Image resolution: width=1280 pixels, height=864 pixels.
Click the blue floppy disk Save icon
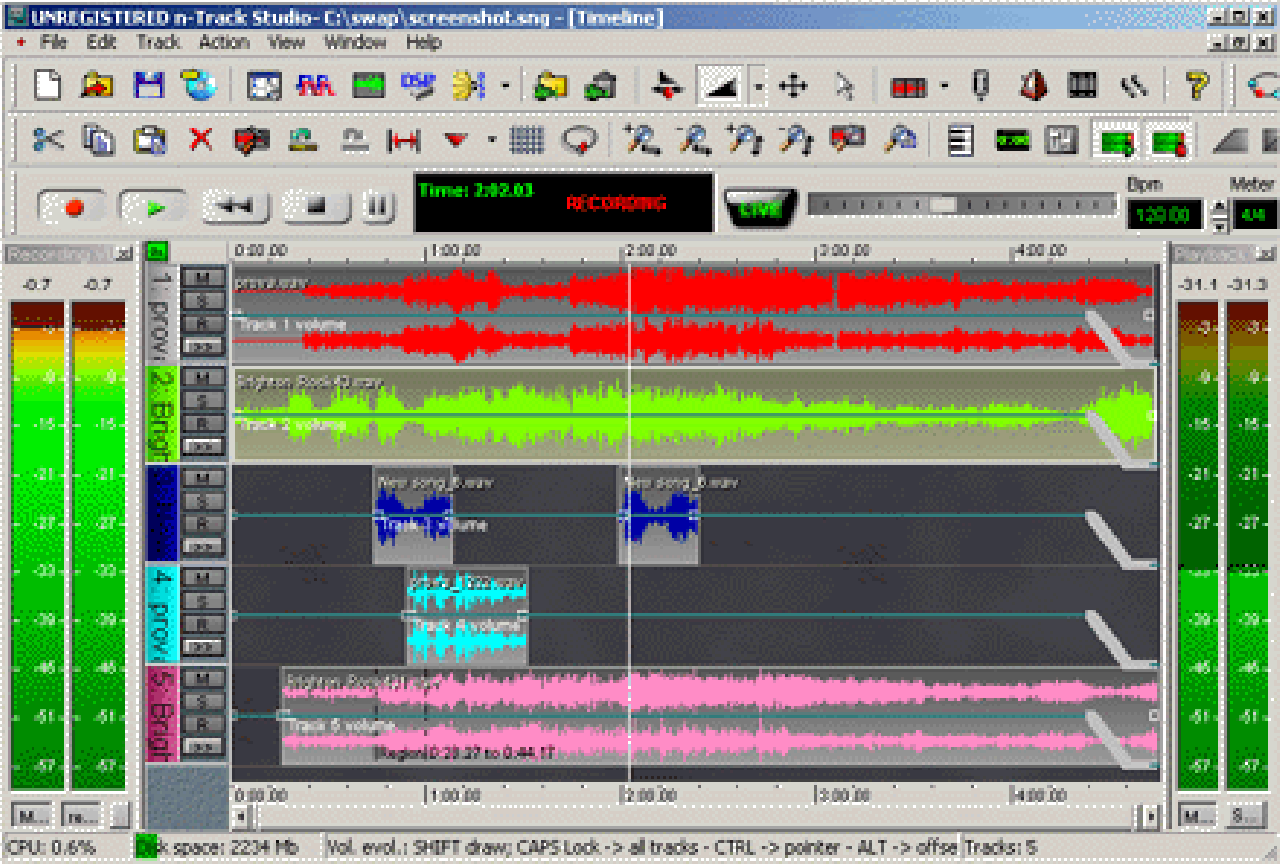coord(149,85)
